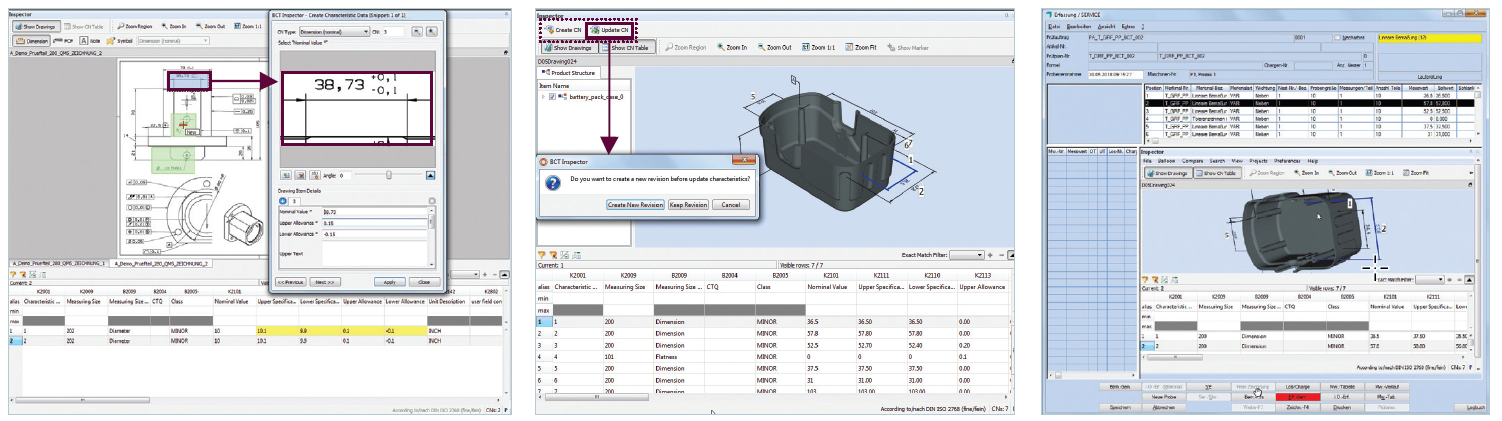This screenshot has width=1502, height=421.
Task: Select PCF mode in the left Inspector window
Action: (x=63, y=41)
